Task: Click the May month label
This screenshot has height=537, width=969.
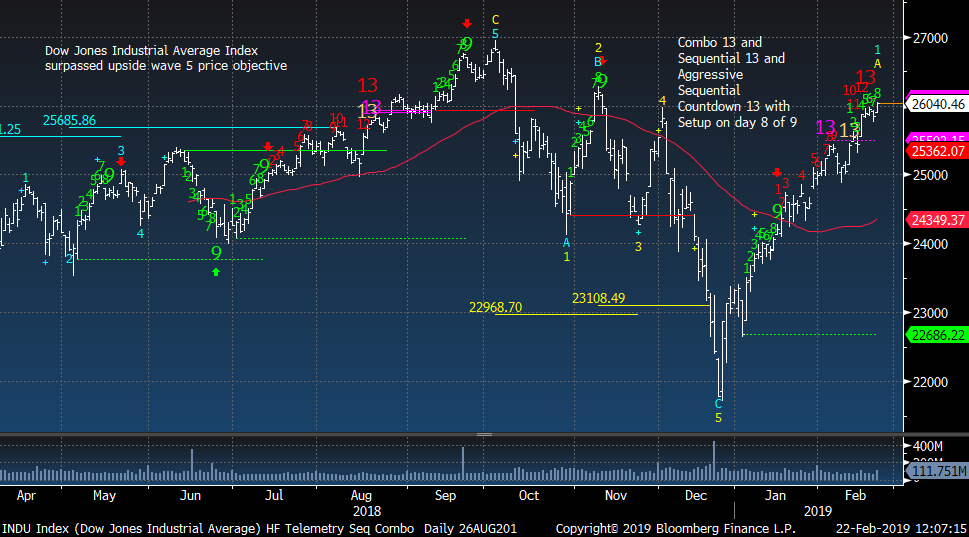Action: click(104, 496)
